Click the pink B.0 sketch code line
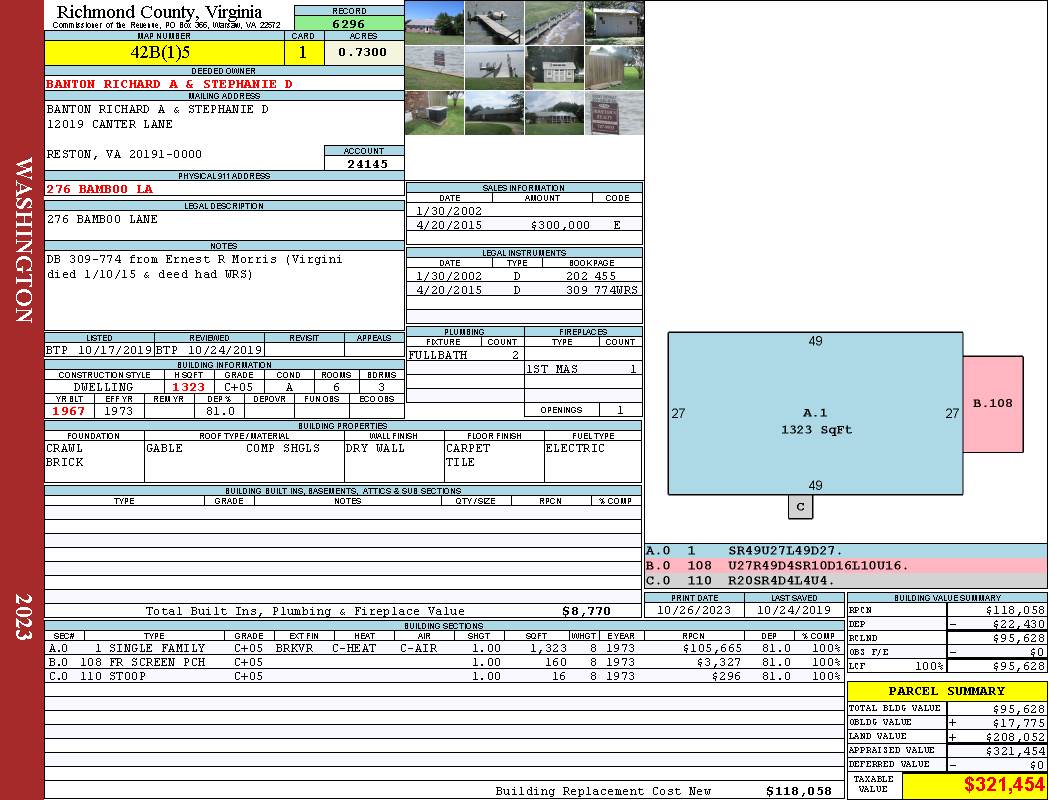This screenshot has width=1050, height=800. 845,565
